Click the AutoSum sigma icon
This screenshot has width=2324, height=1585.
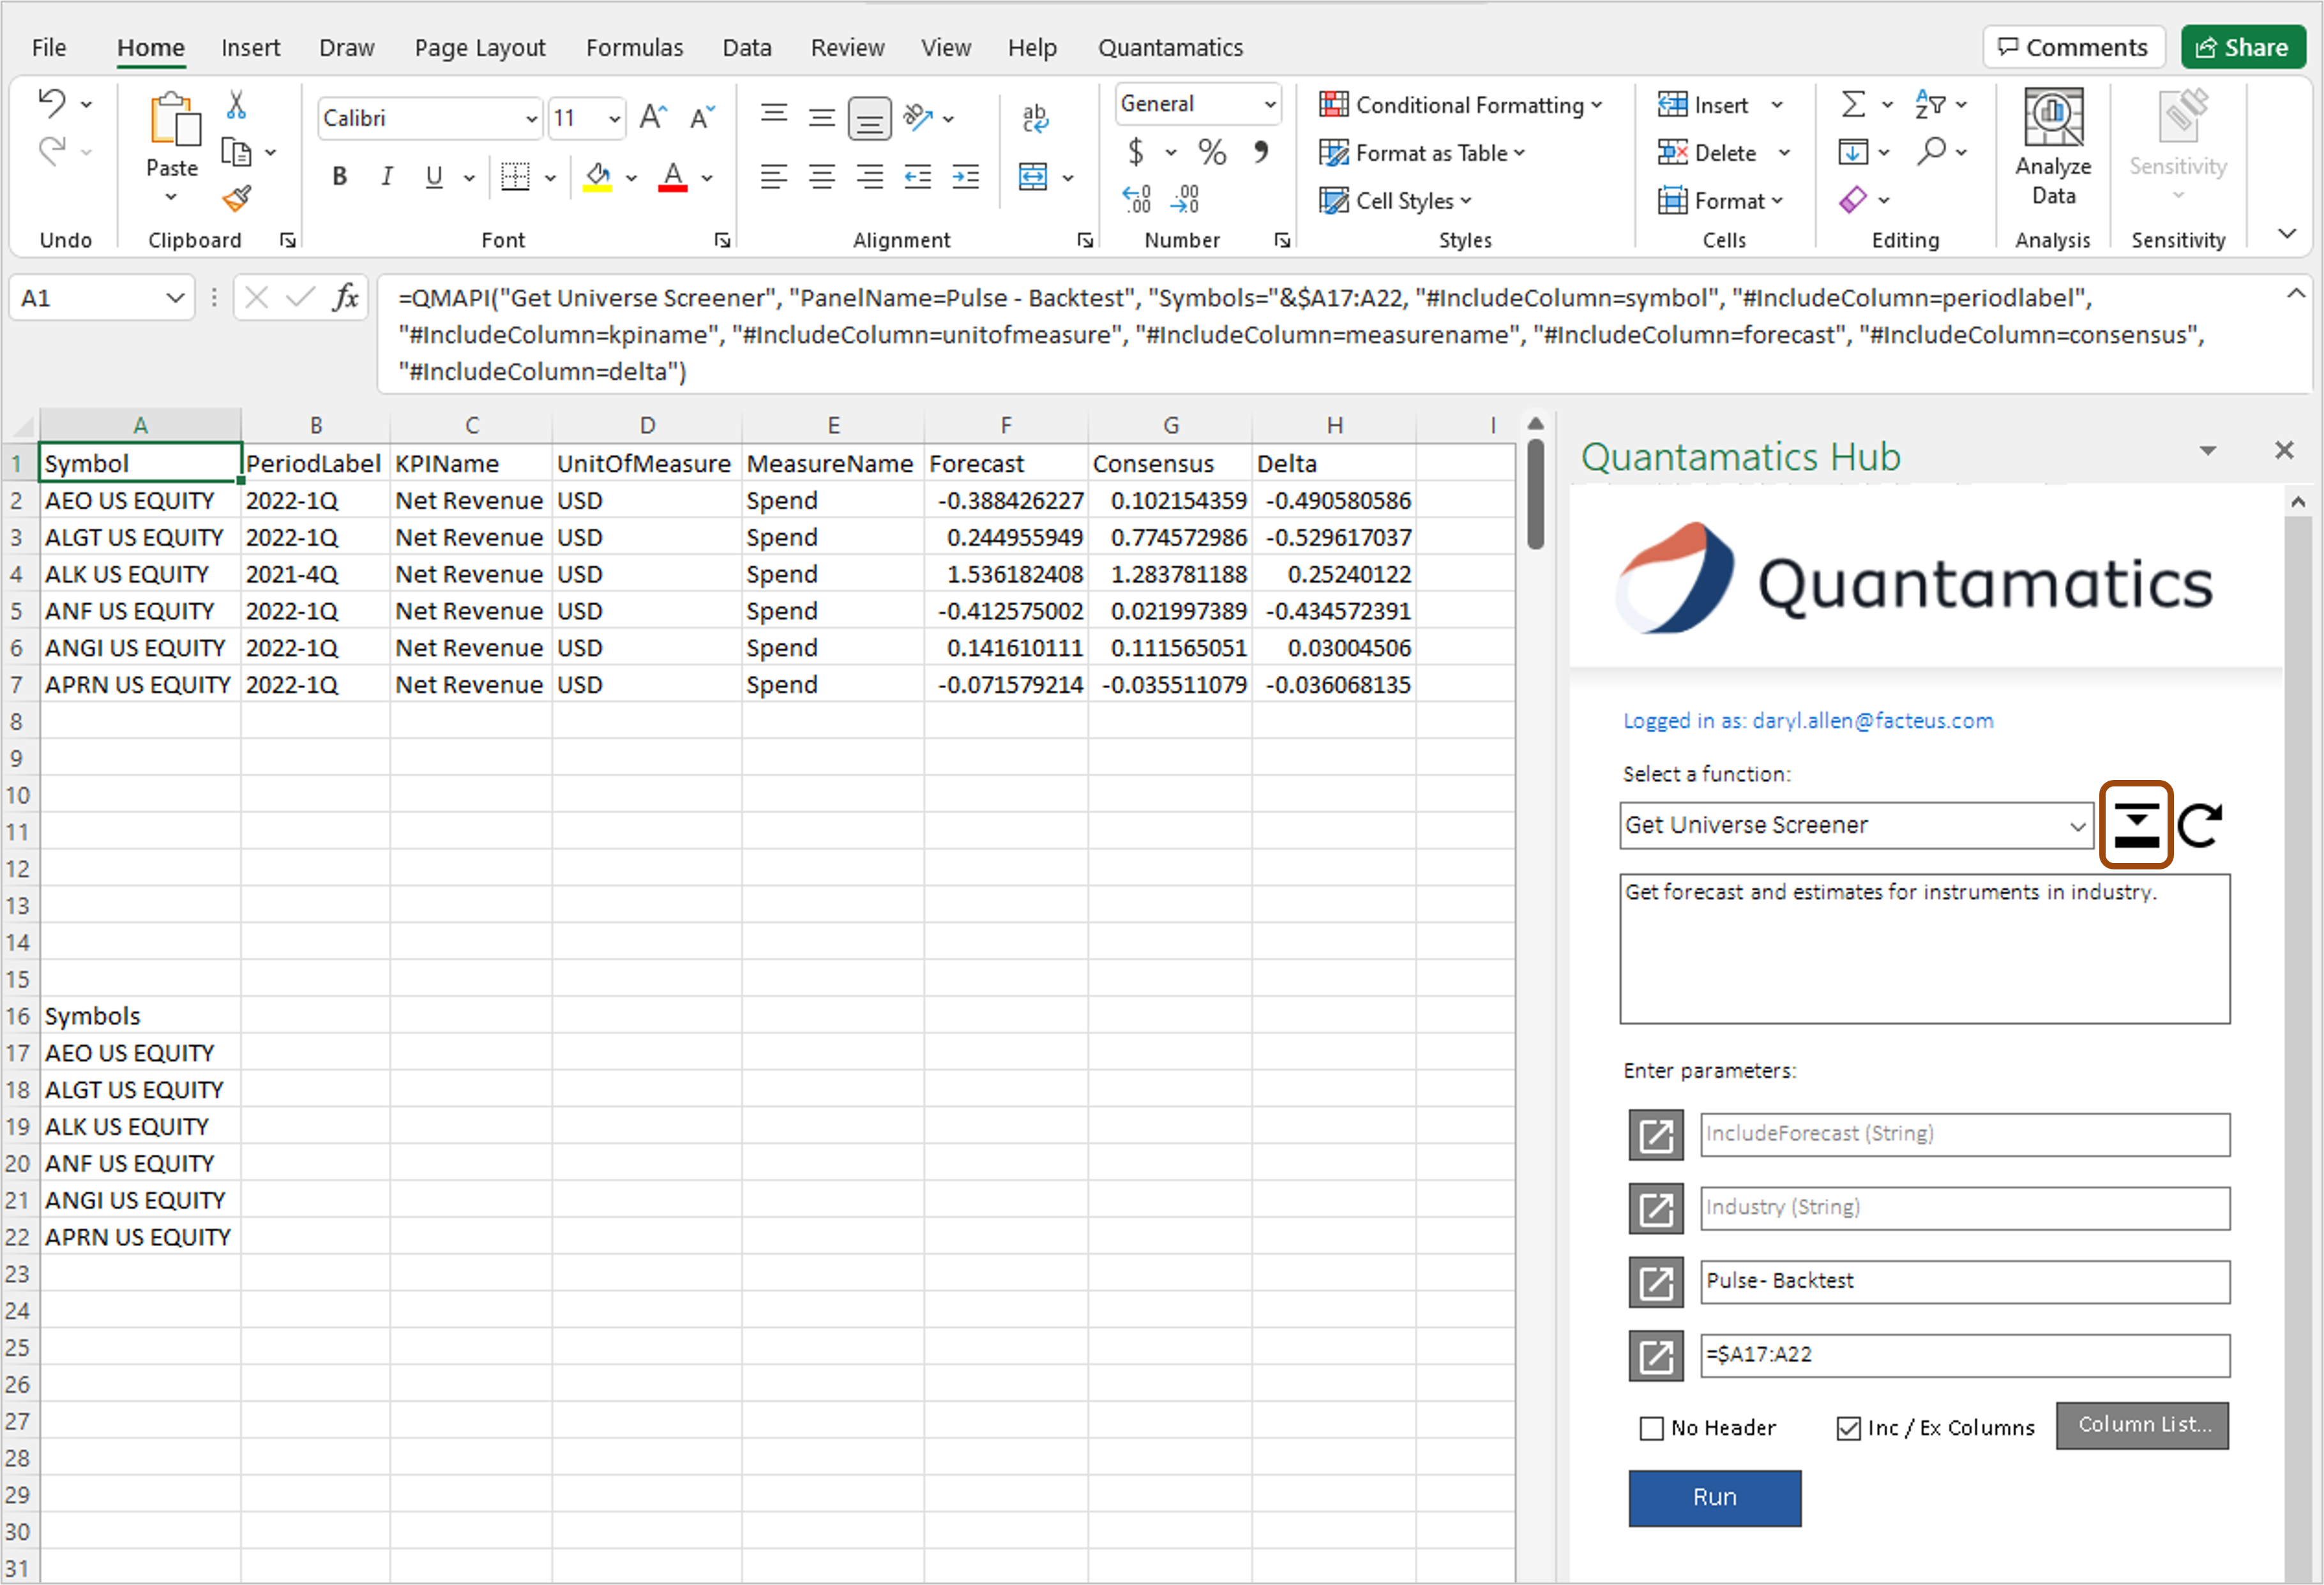[x=1853, y=103]
